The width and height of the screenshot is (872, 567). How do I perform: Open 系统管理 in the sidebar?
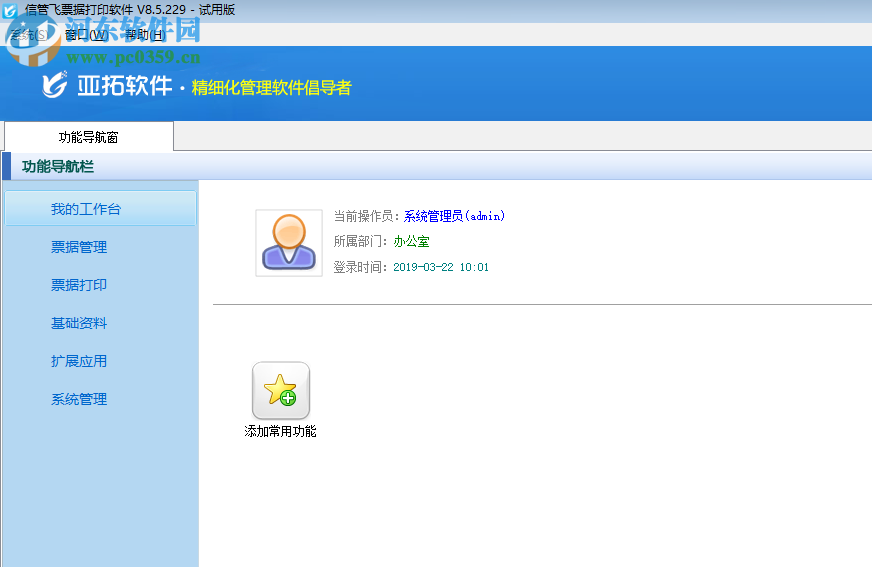pos(79,399)
